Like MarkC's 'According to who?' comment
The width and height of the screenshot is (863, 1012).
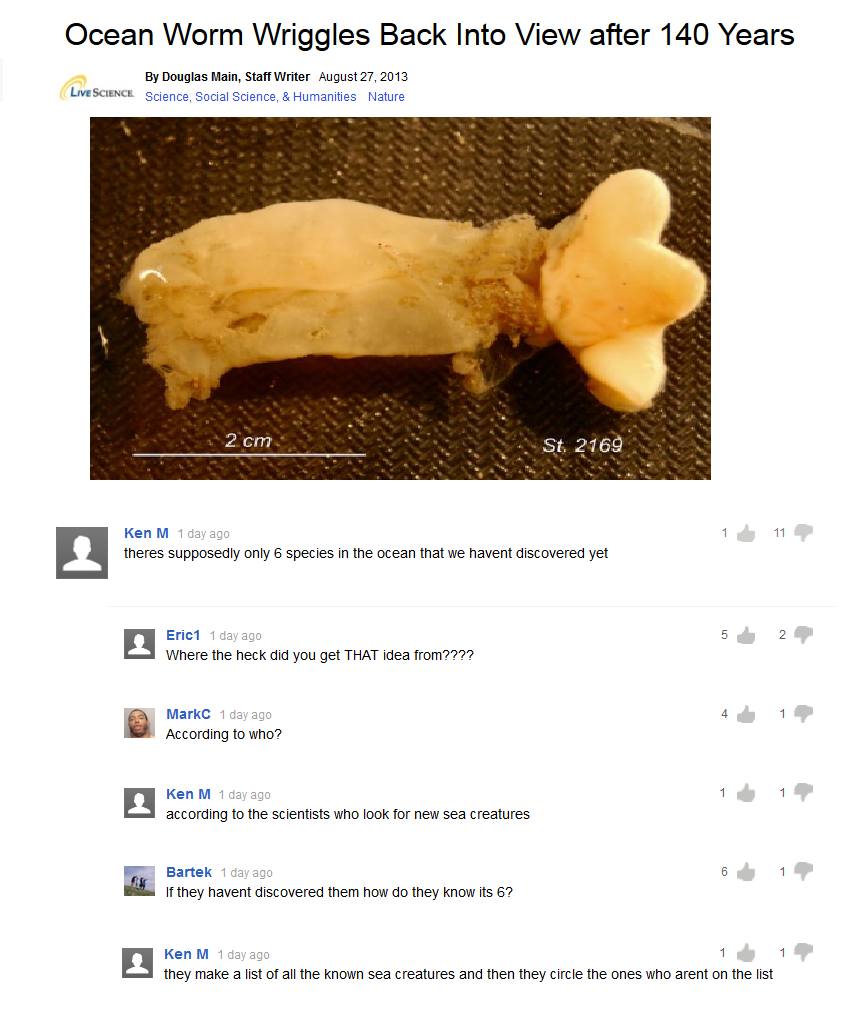[x=746, y=714]
